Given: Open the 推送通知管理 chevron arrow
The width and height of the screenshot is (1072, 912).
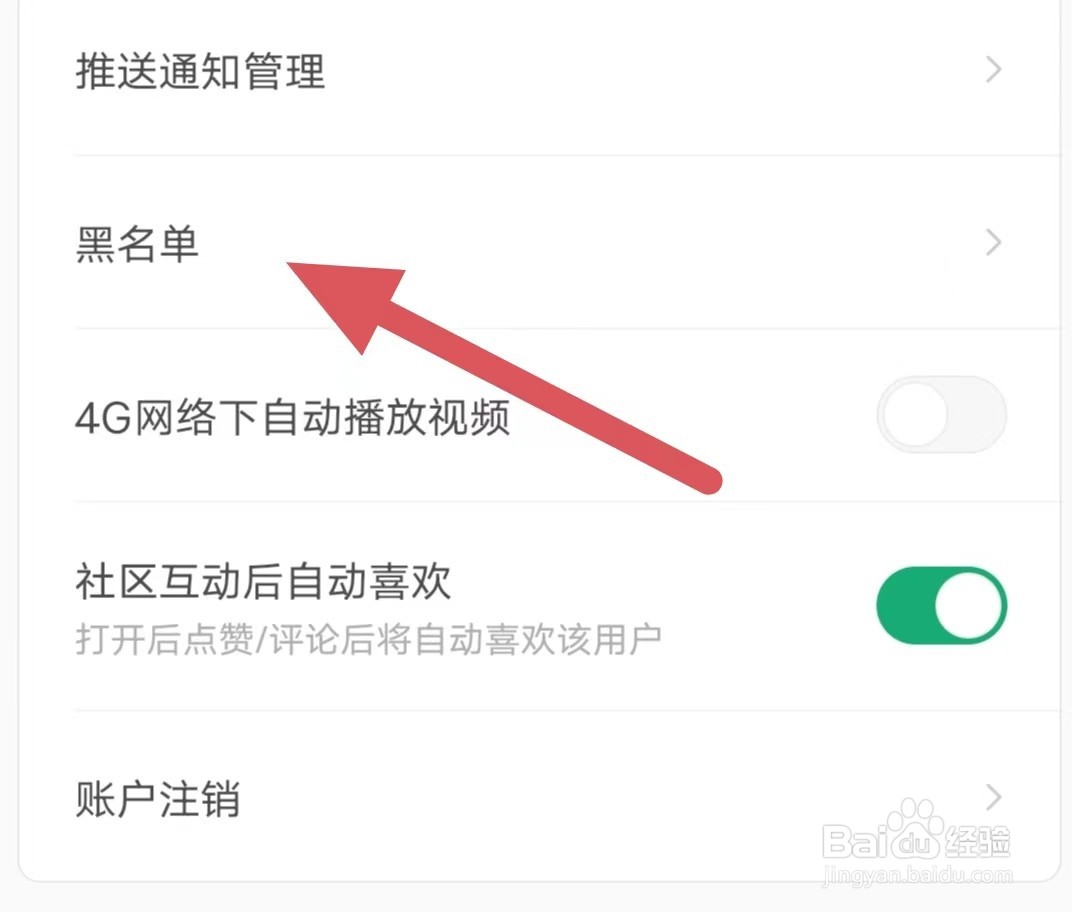Looking at the screenshot, I should tap(994, 70).
